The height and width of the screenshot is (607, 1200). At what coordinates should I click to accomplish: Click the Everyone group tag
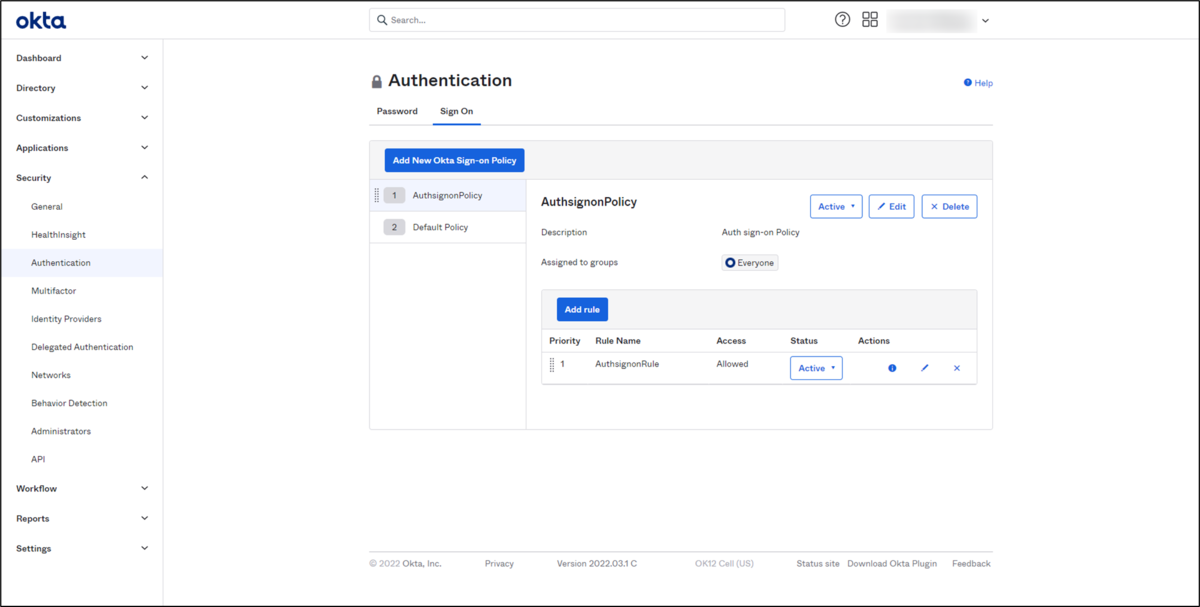750,263
